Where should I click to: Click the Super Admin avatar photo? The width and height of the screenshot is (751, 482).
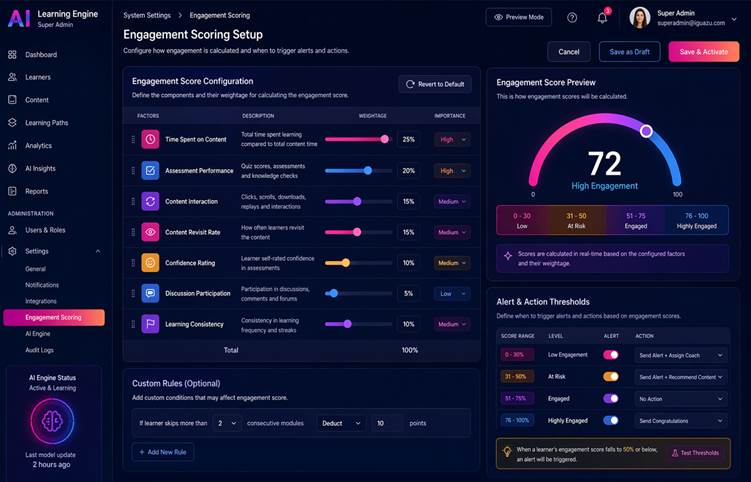pos(639,18)
